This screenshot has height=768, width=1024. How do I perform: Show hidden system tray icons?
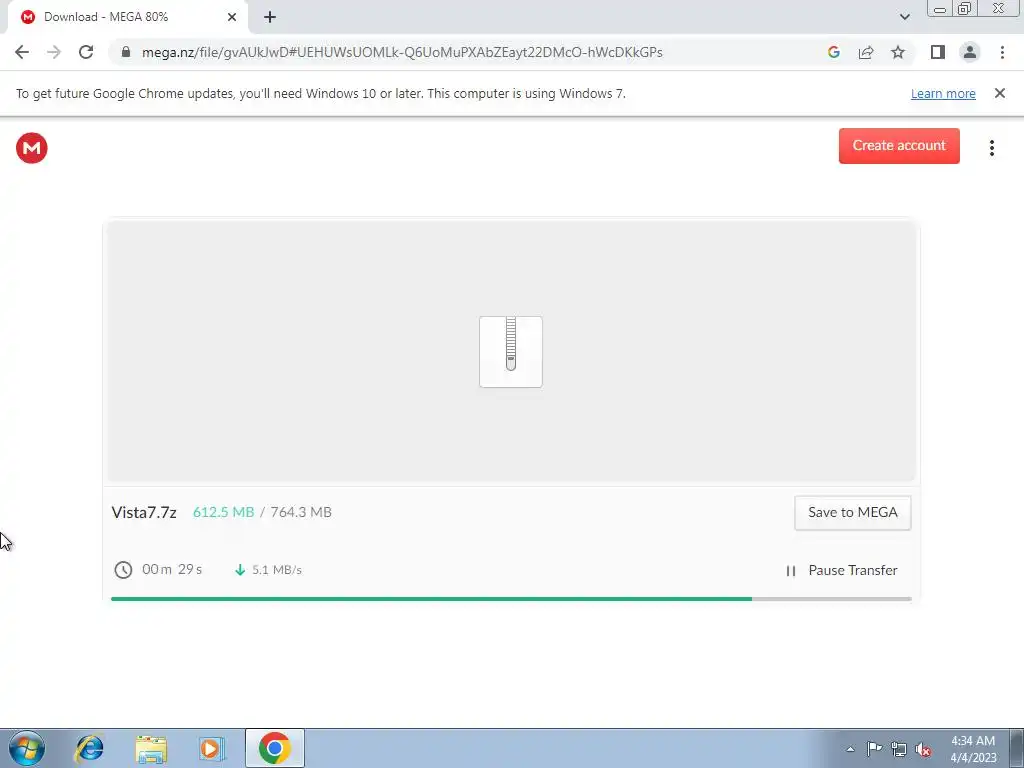coord(850,749)
